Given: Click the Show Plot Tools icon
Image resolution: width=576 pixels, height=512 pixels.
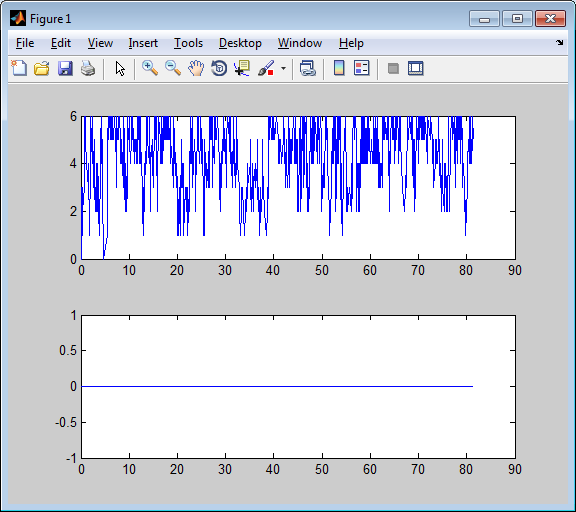Looking at the screenshot, I should 416,68.
